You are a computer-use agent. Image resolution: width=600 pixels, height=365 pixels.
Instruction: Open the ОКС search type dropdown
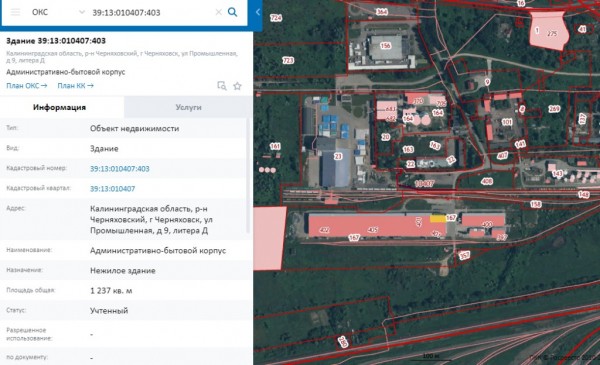58,12
